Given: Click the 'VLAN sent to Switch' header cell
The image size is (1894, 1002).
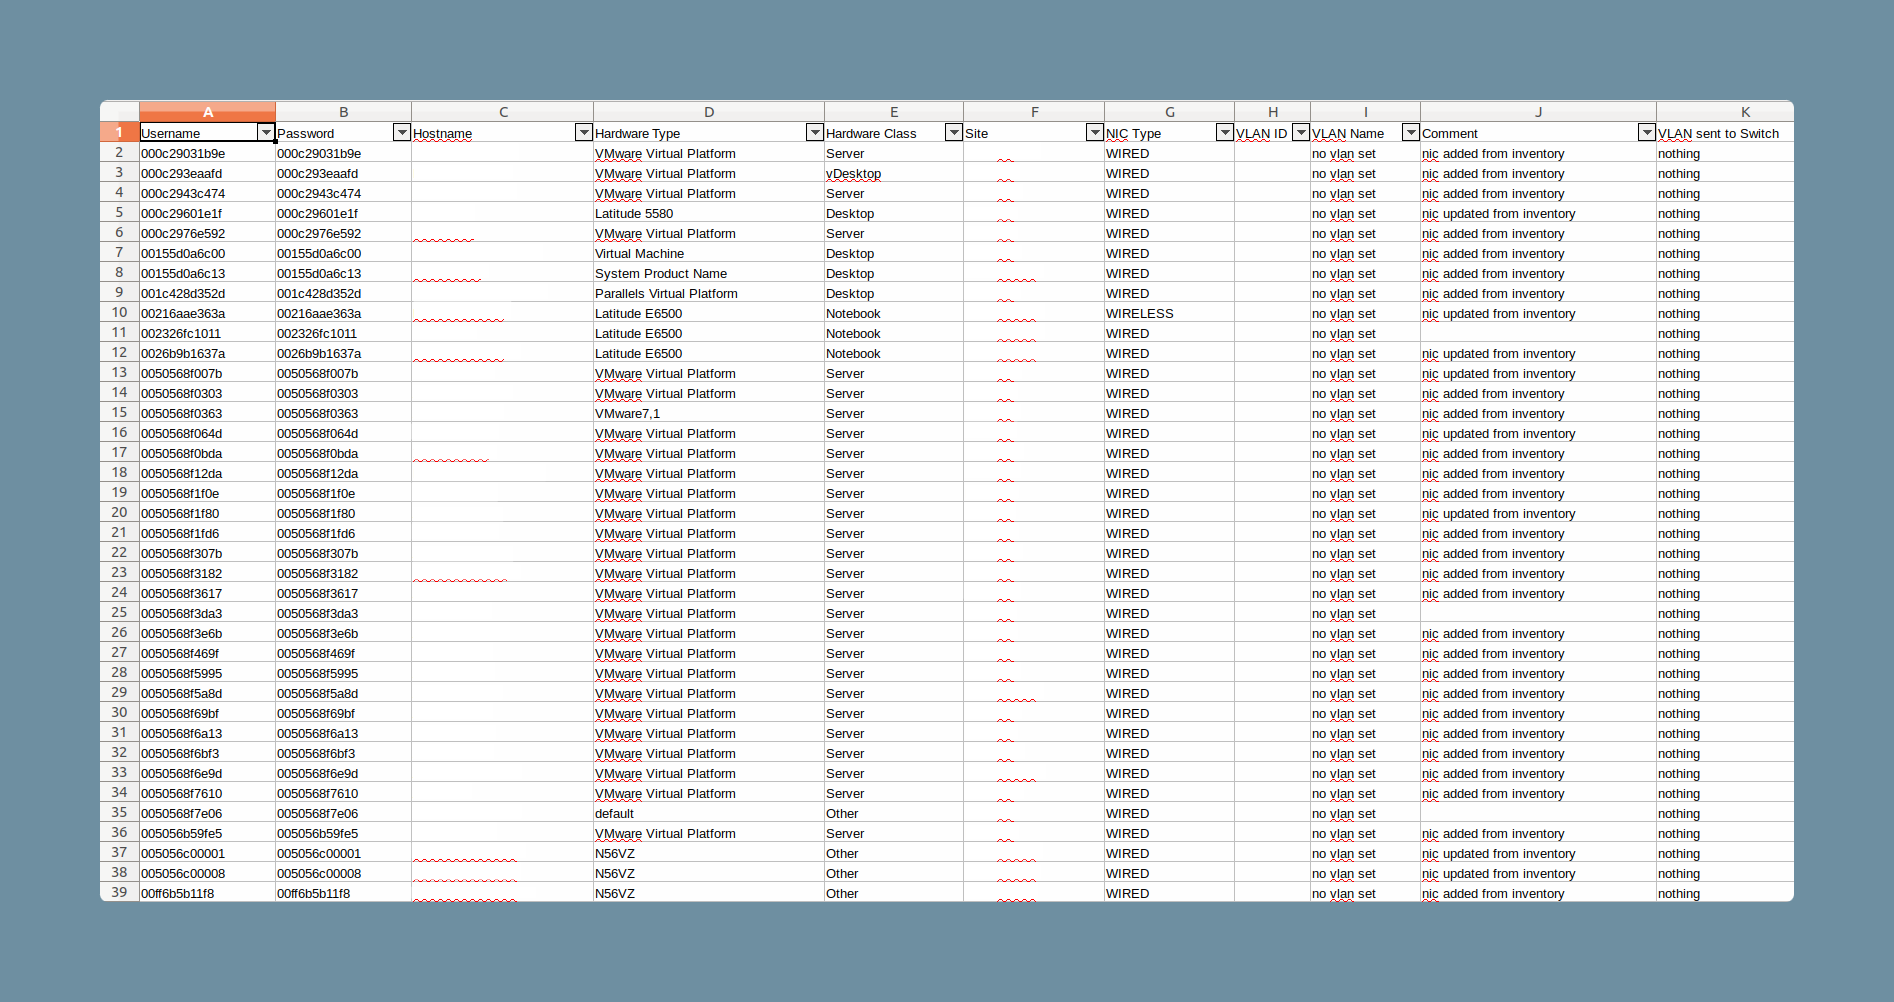Looking at the screenshot, I should coord(1725,133).
